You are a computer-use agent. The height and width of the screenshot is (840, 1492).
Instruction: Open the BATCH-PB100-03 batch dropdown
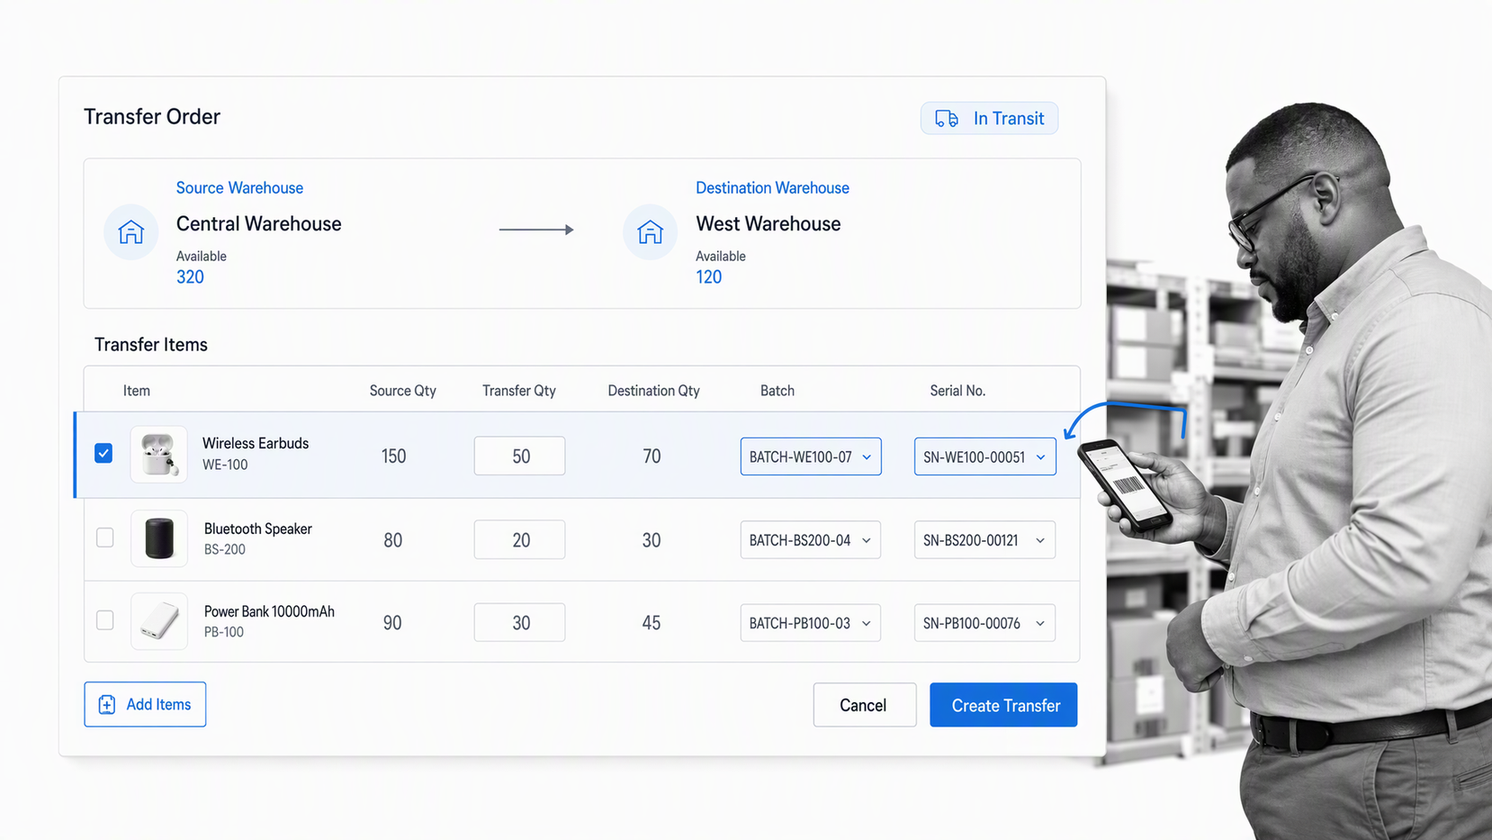[811, 623]
